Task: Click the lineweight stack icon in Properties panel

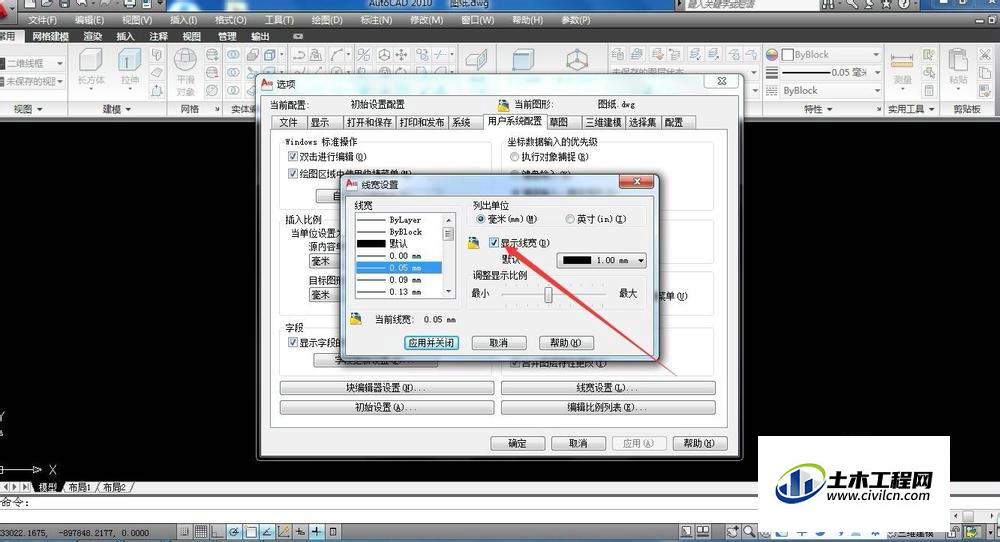Action: 772,73
